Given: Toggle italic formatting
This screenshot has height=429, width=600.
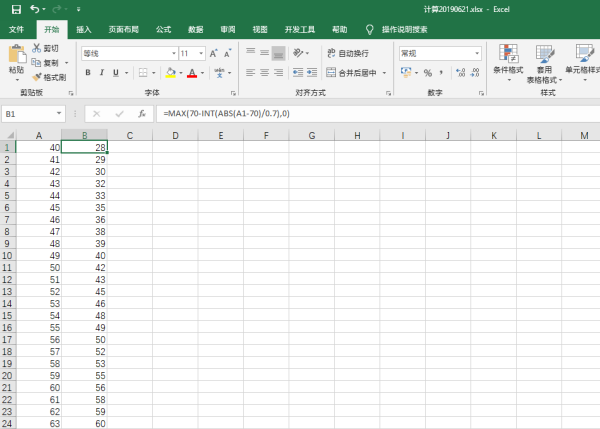Looking at the screenshot, I should click(x=102, y=72).
